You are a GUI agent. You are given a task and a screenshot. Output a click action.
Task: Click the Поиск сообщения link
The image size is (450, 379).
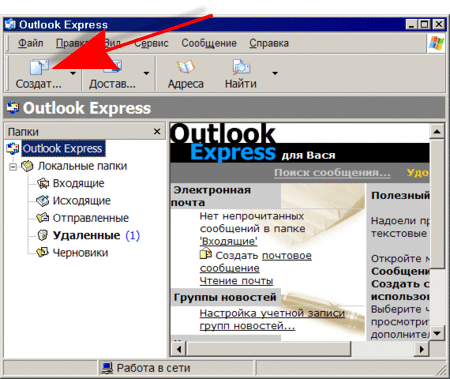(332, 173)
